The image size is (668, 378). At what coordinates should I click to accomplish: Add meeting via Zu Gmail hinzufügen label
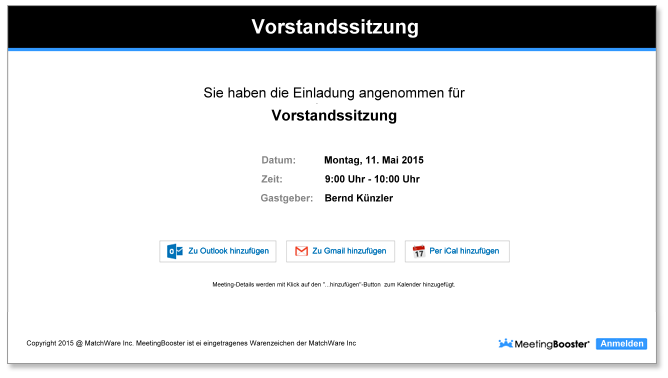click(349, 251)
